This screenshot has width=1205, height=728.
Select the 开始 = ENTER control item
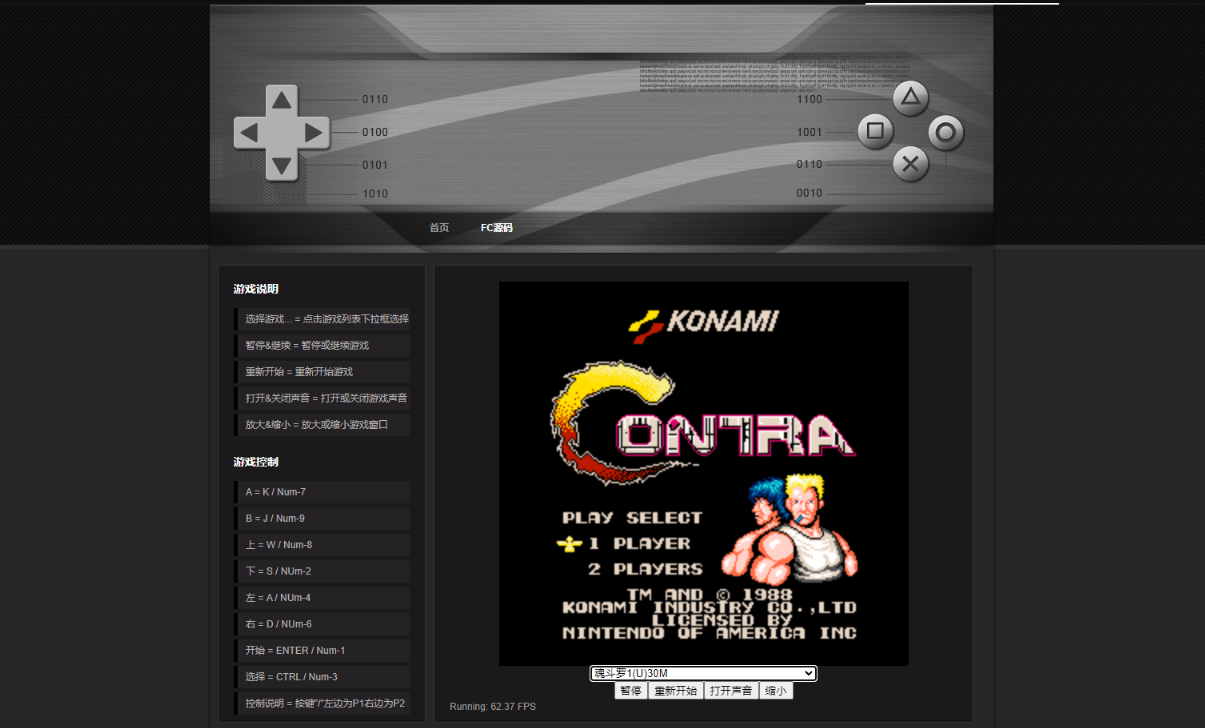pyautogui.click(x=322, y=650)
